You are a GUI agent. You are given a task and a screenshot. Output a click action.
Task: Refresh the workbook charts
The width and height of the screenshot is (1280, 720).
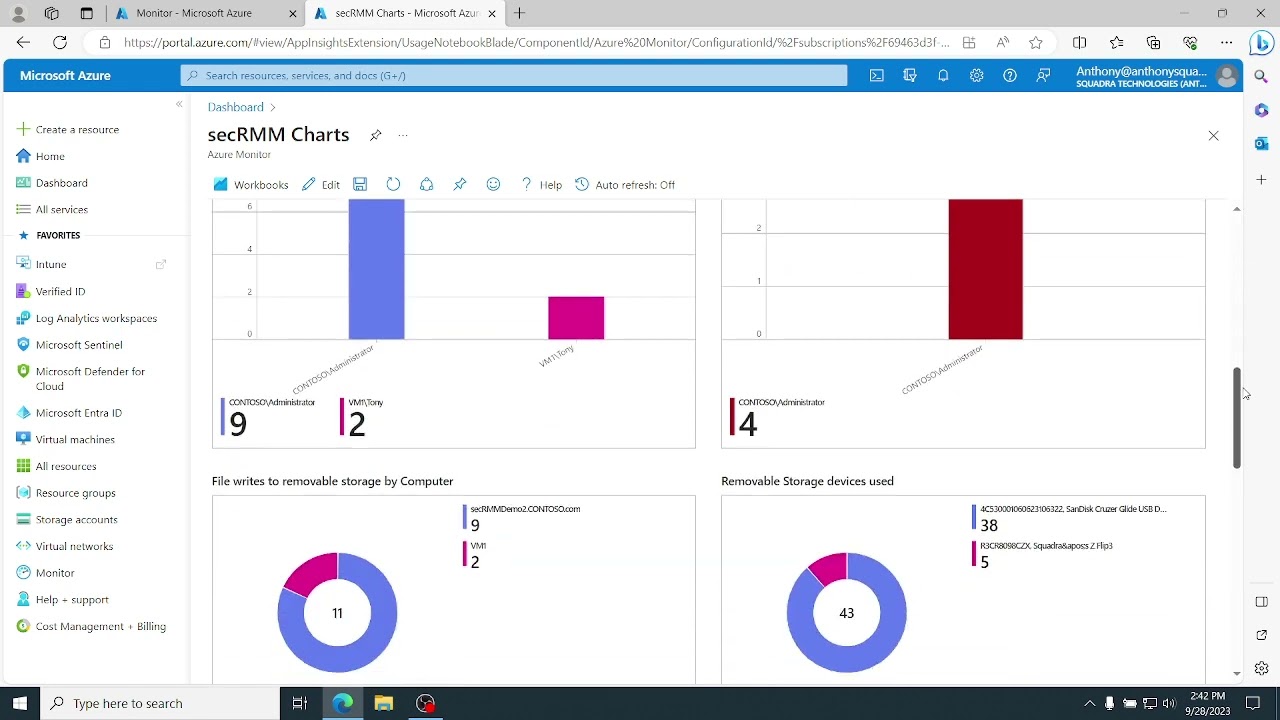(393, 184)
